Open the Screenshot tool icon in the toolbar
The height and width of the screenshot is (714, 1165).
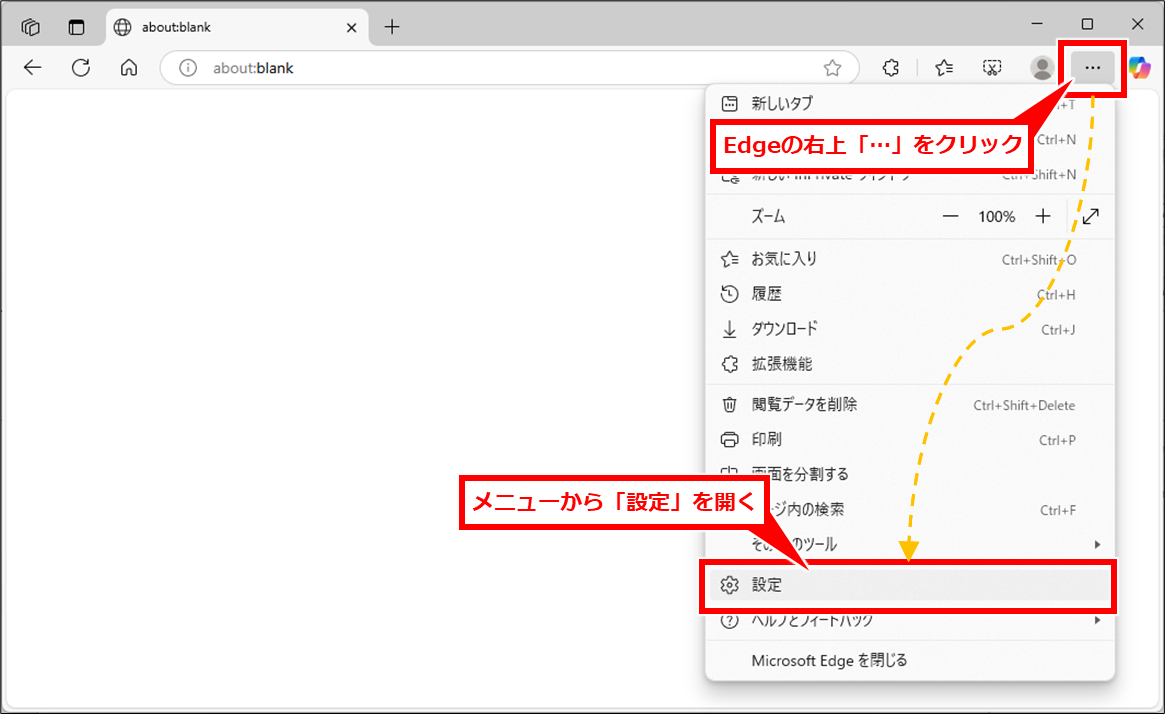coord(992,68)
